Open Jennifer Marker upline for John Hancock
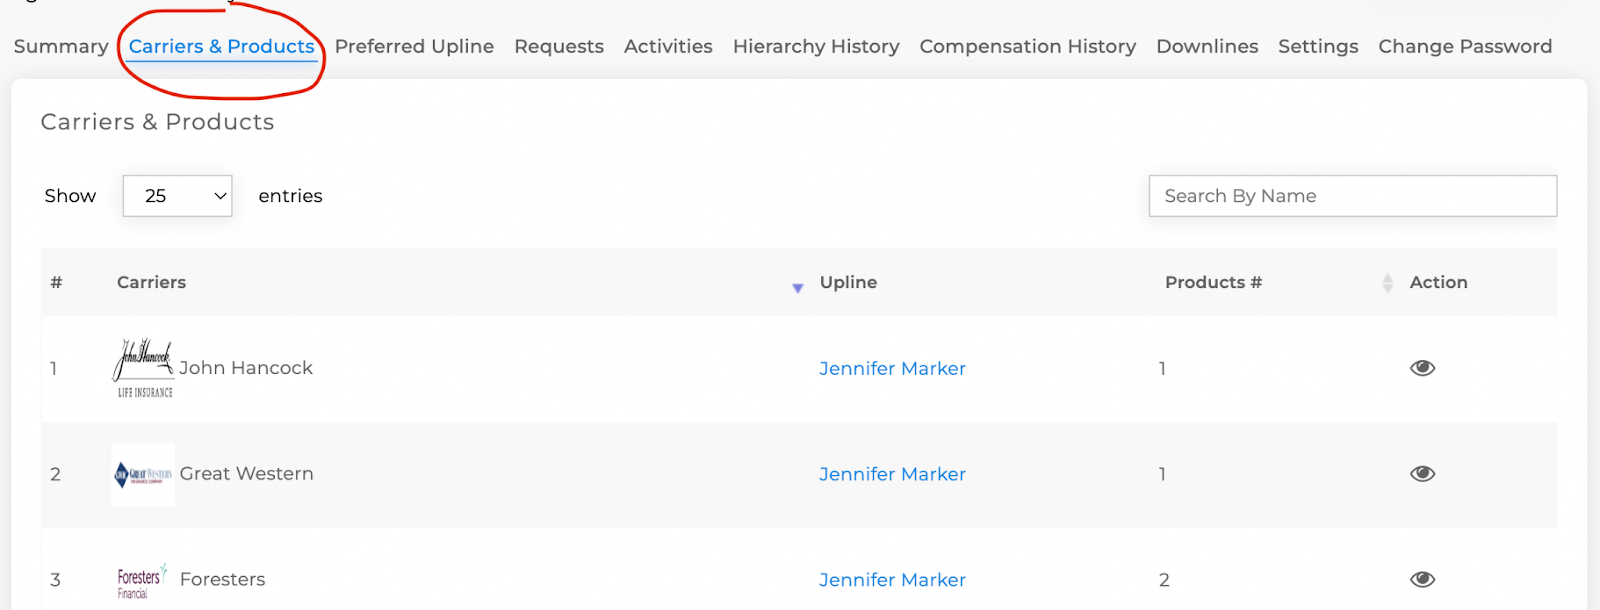This screenshot has width=1600, height=610. [x=892, y=369]
